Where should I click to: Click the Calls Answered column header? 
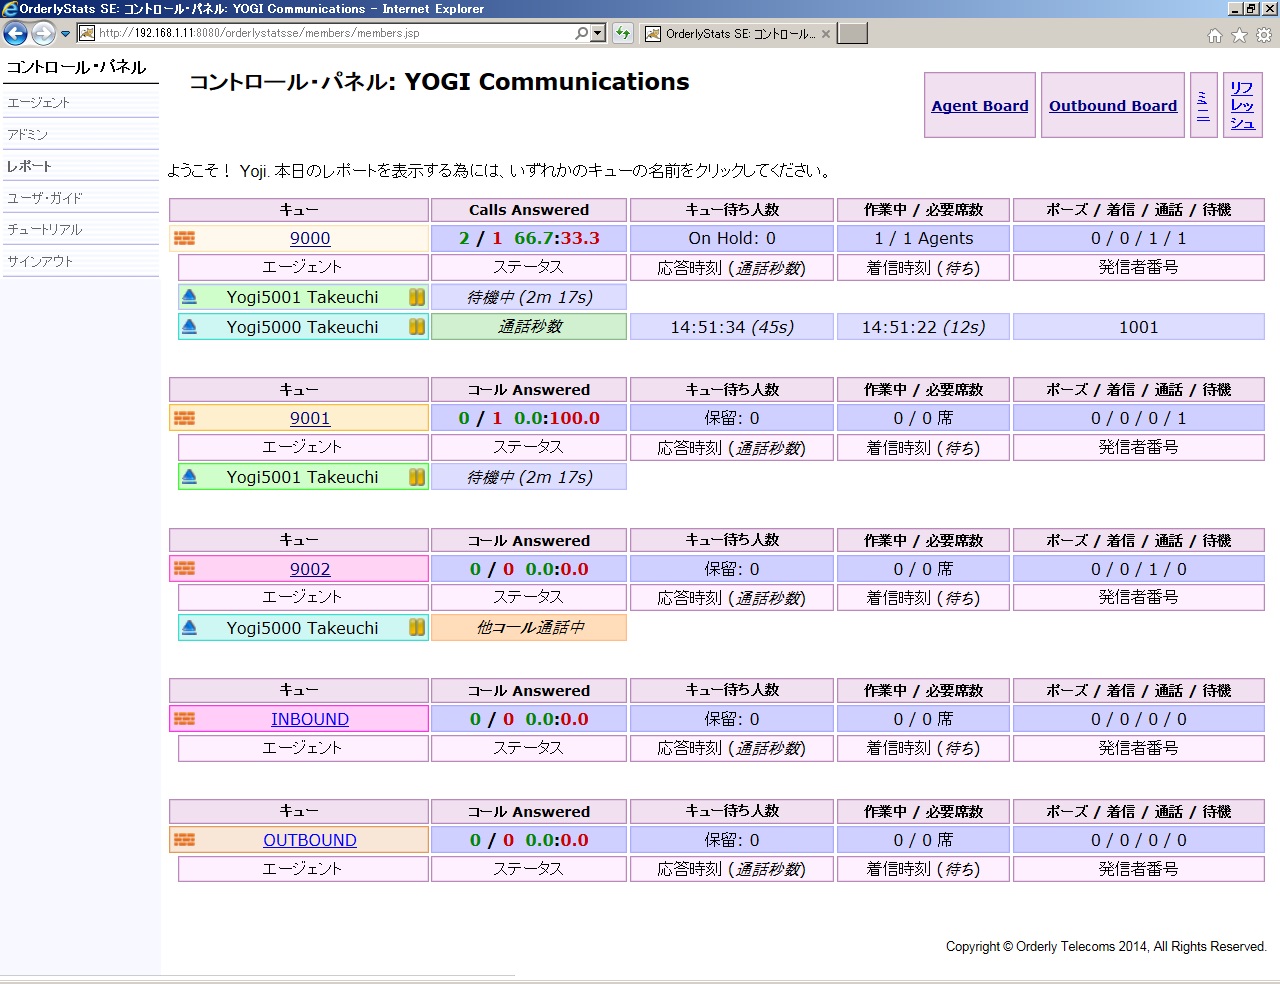pyautogui.click(x=529, y=210)
